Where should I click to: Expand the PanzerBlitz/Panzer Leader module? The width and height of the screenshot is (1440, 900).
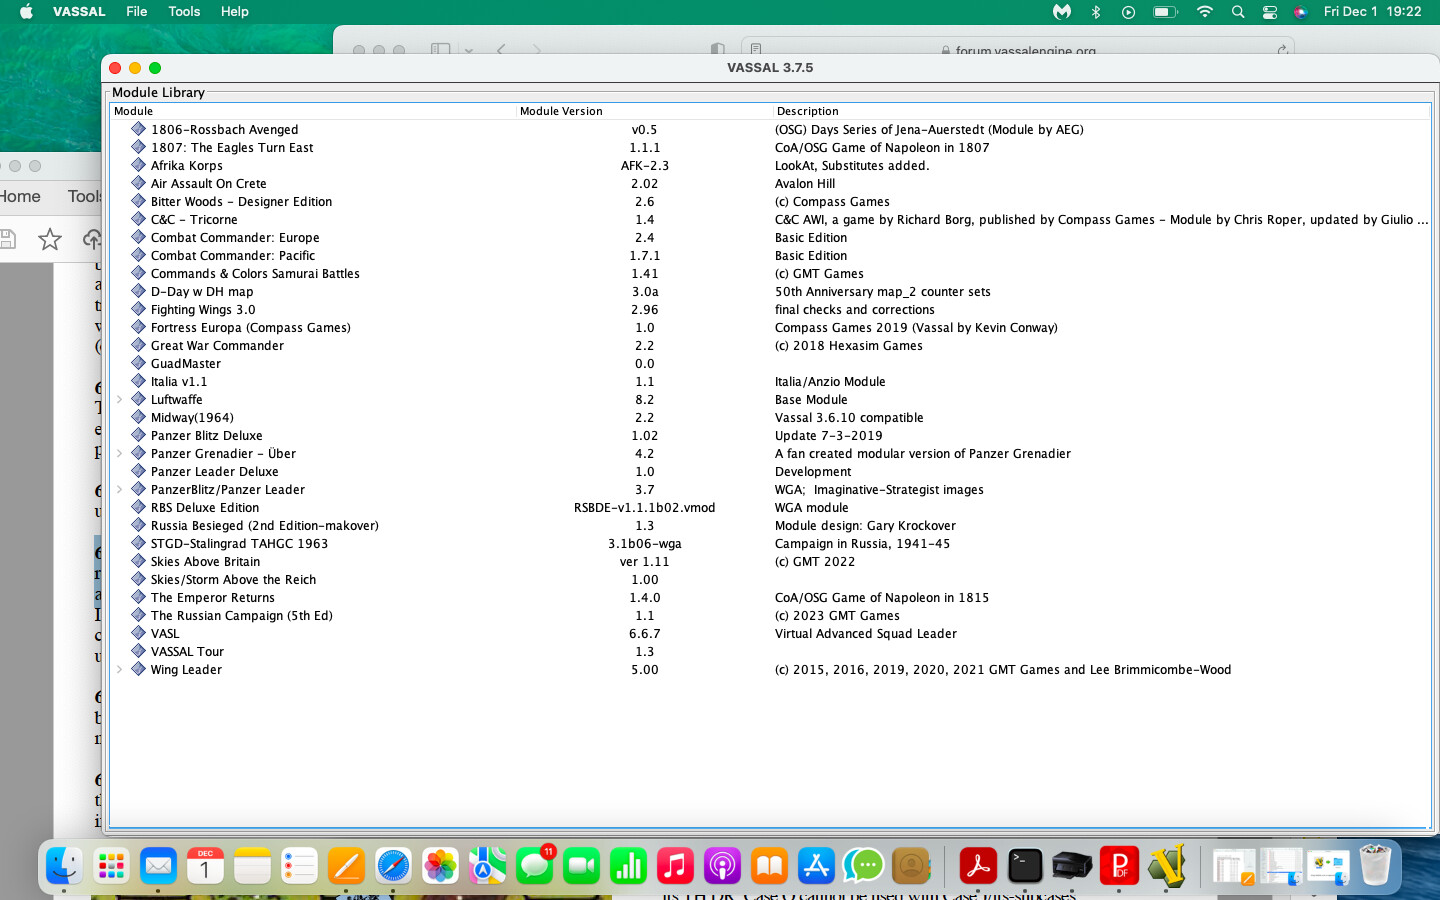click(x=119, y=489)
